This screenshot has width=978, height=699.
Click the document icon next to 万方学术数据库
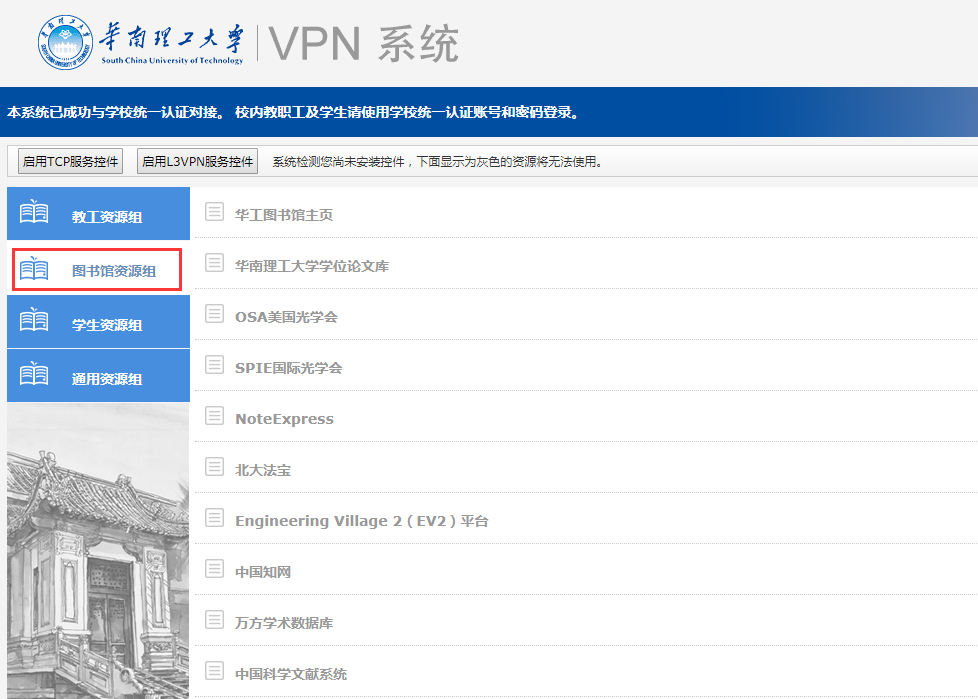[215, 620]
